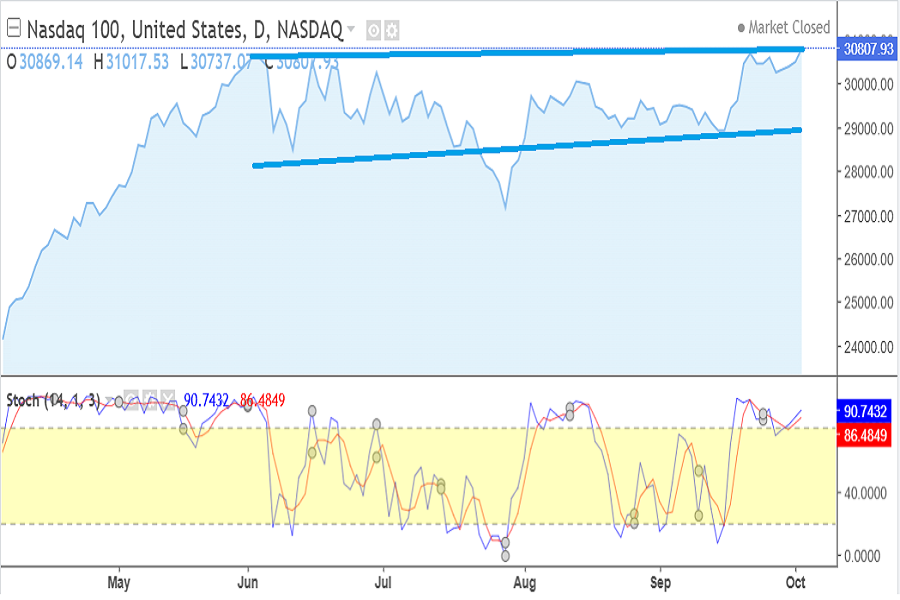Open Nasdaq 100 series settings gear
This screenshot has height=600, width=900.
(392, 30)
